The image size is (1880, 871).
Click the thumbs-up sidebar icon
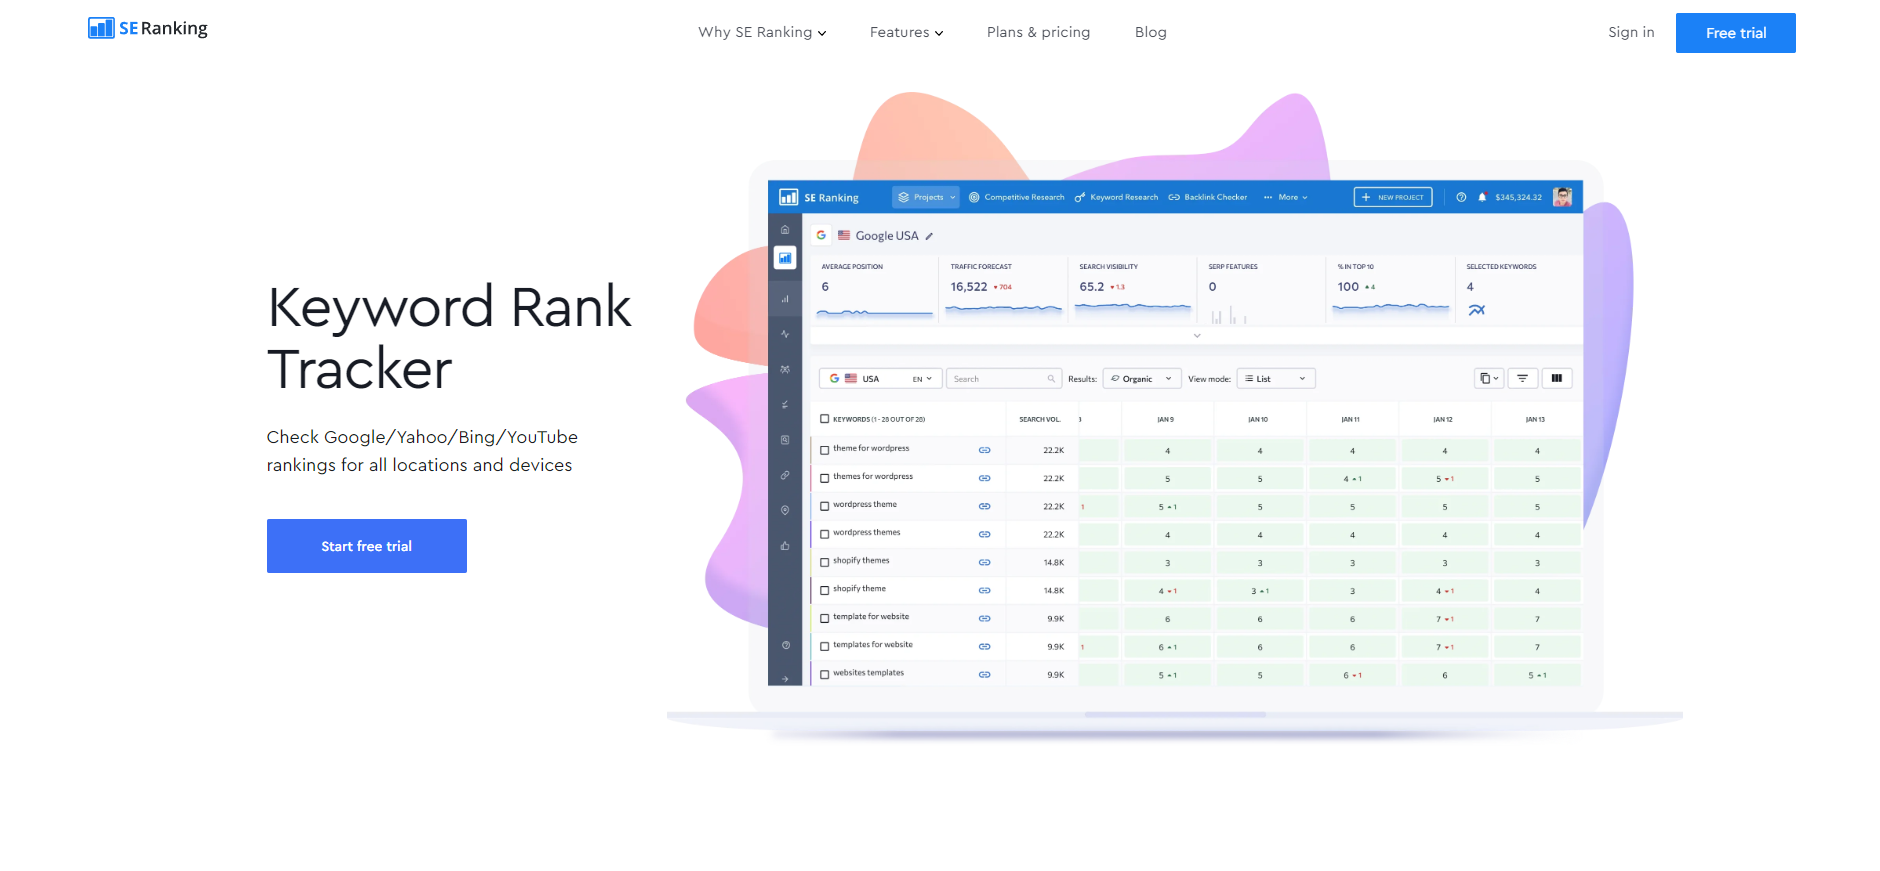785,546
